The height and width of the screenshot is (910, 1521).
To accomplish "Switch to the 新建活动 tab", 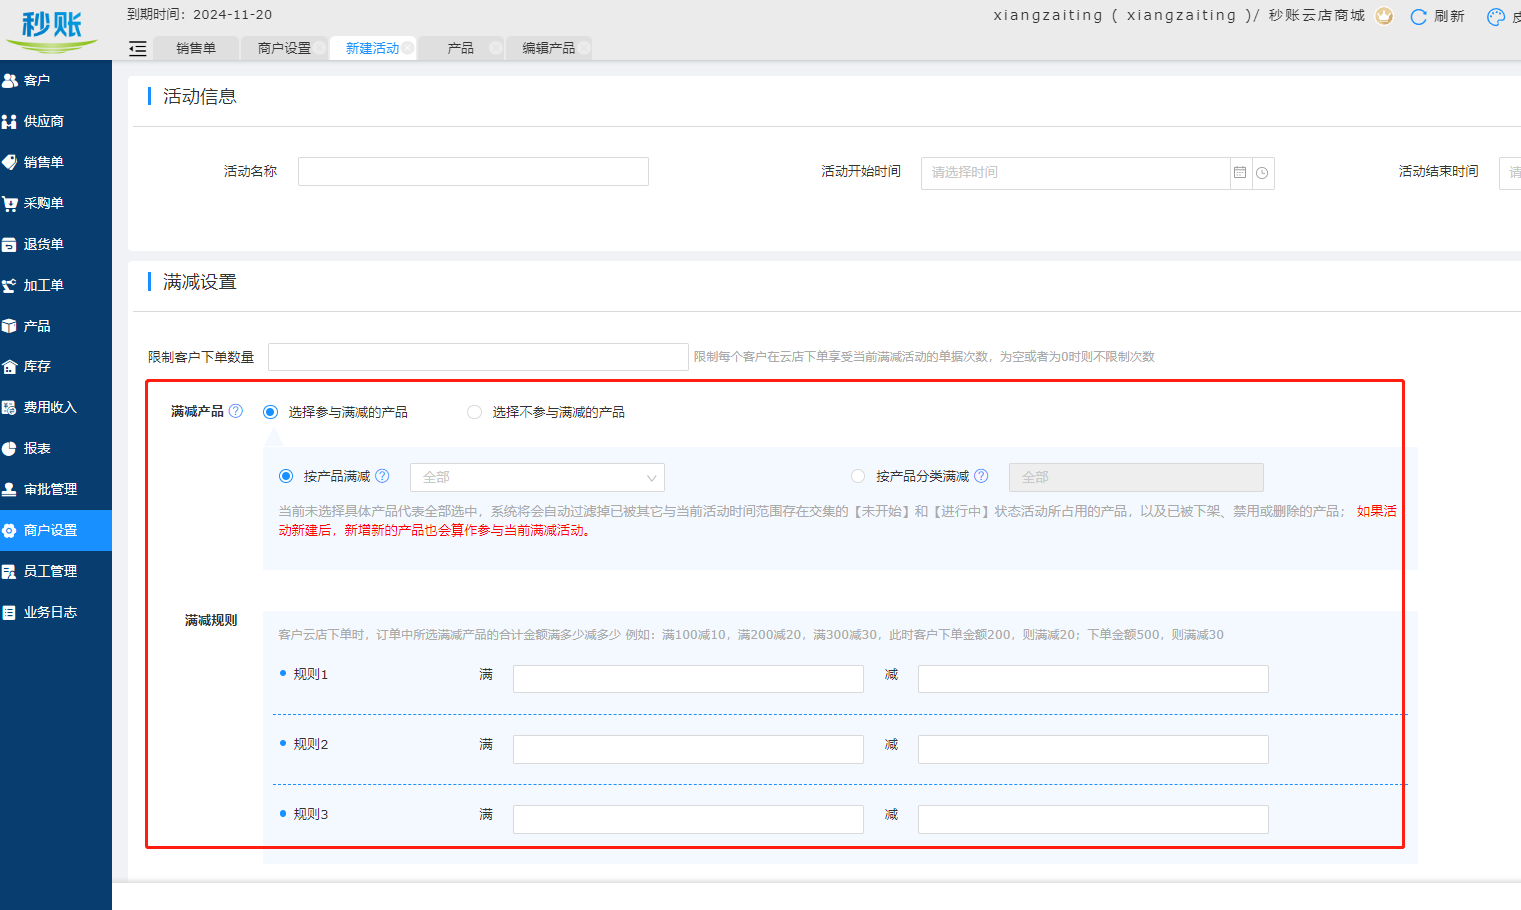I will point(372,48).
